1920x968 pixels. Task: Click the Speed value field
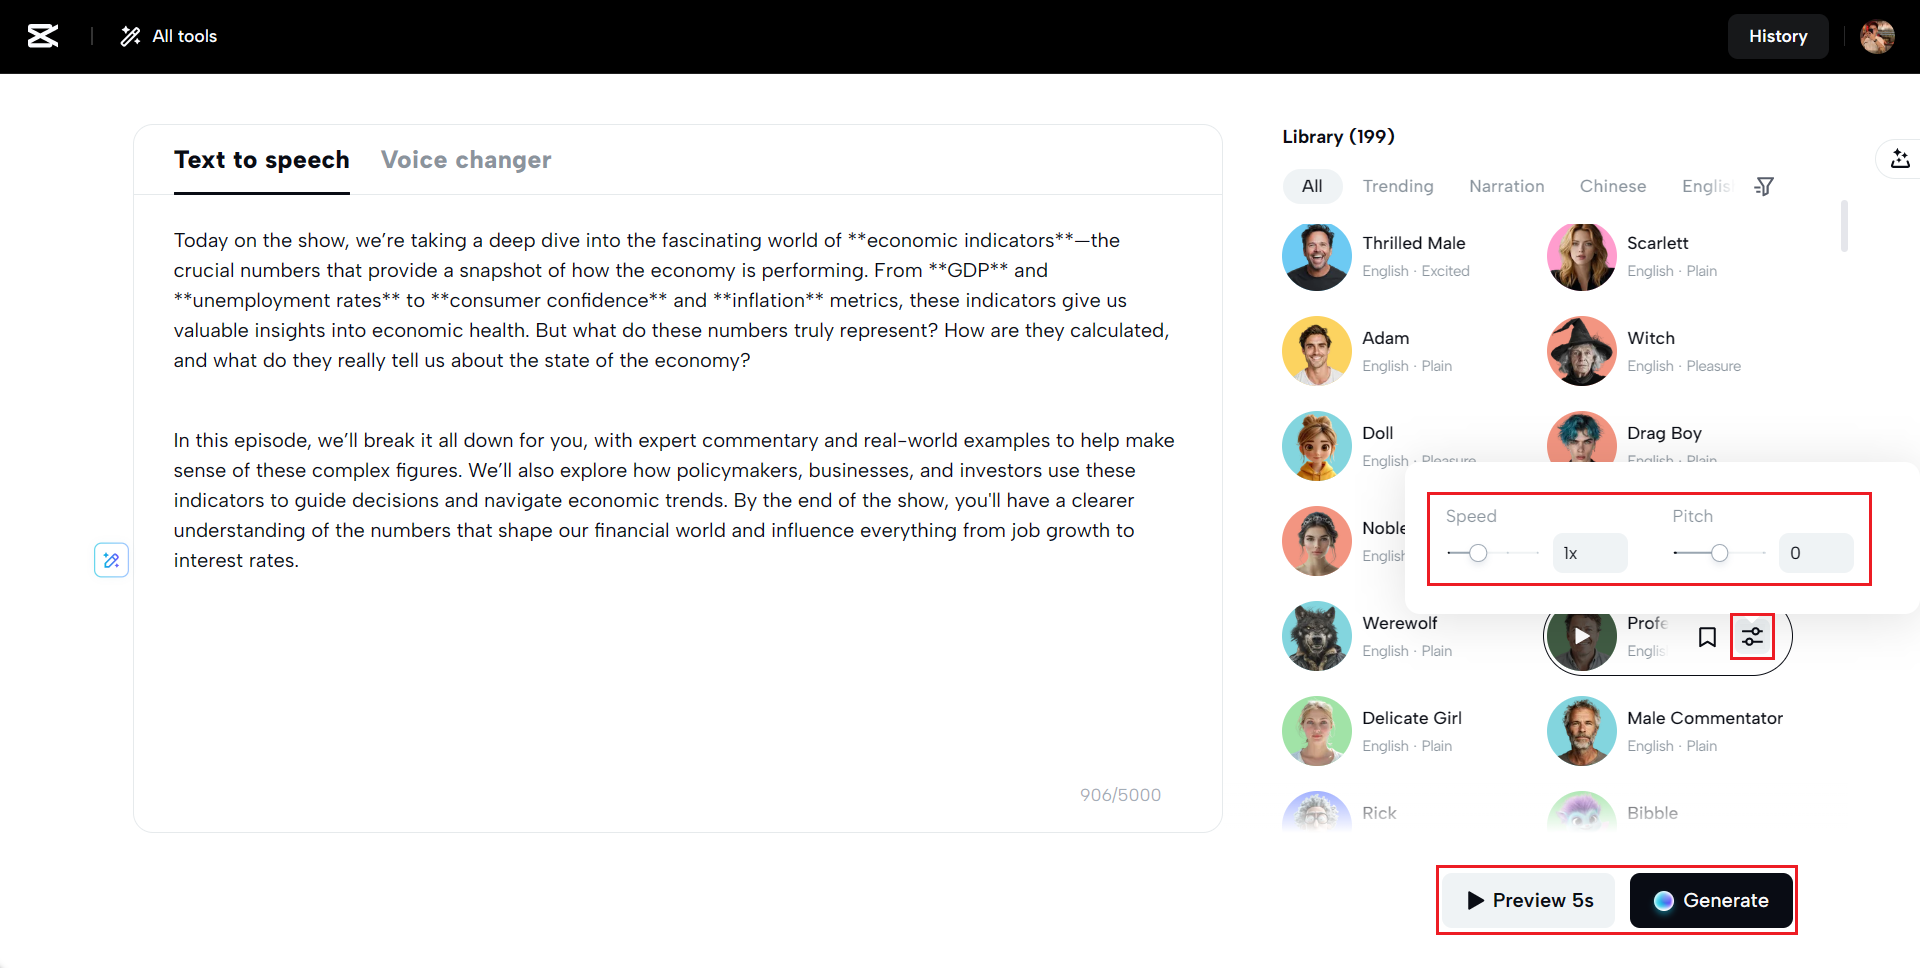(x=1589, y=553)
